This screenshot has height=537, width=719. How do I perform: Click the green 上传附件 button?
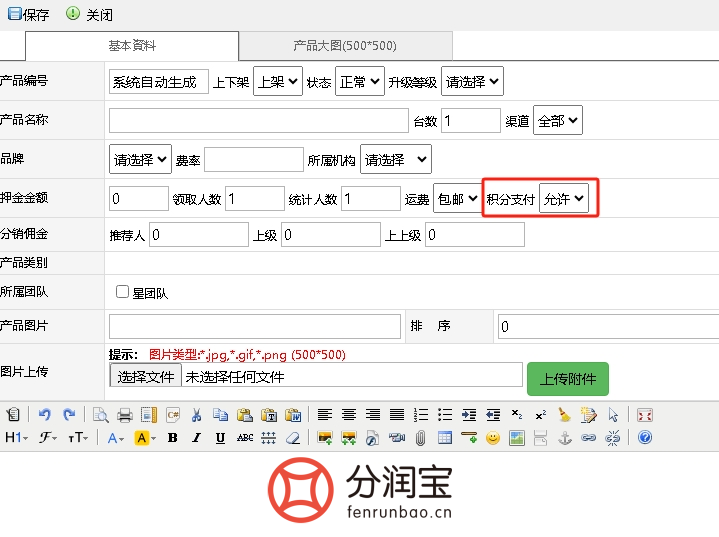coord(568,379)
